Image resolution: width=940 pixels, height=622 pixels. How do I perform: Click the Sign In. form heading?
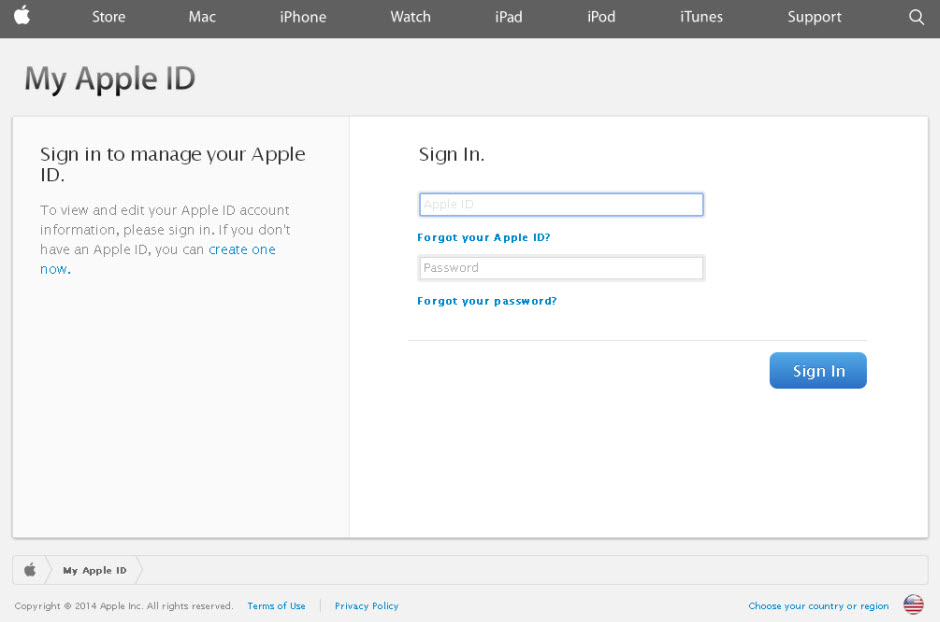[451, 155]
